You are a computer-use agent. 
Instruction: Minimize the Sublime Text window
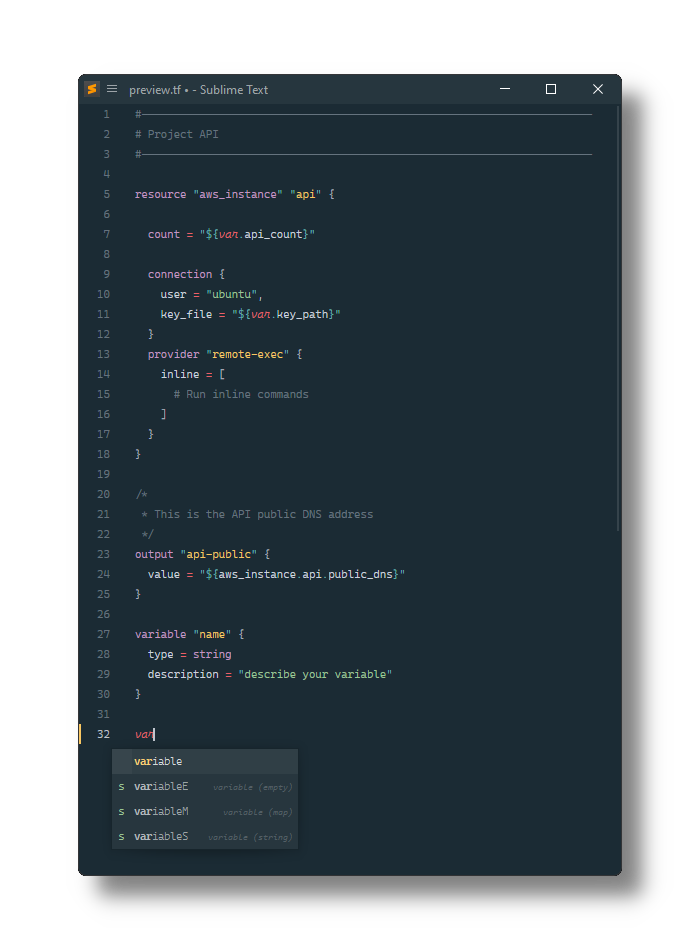point(505,89)
